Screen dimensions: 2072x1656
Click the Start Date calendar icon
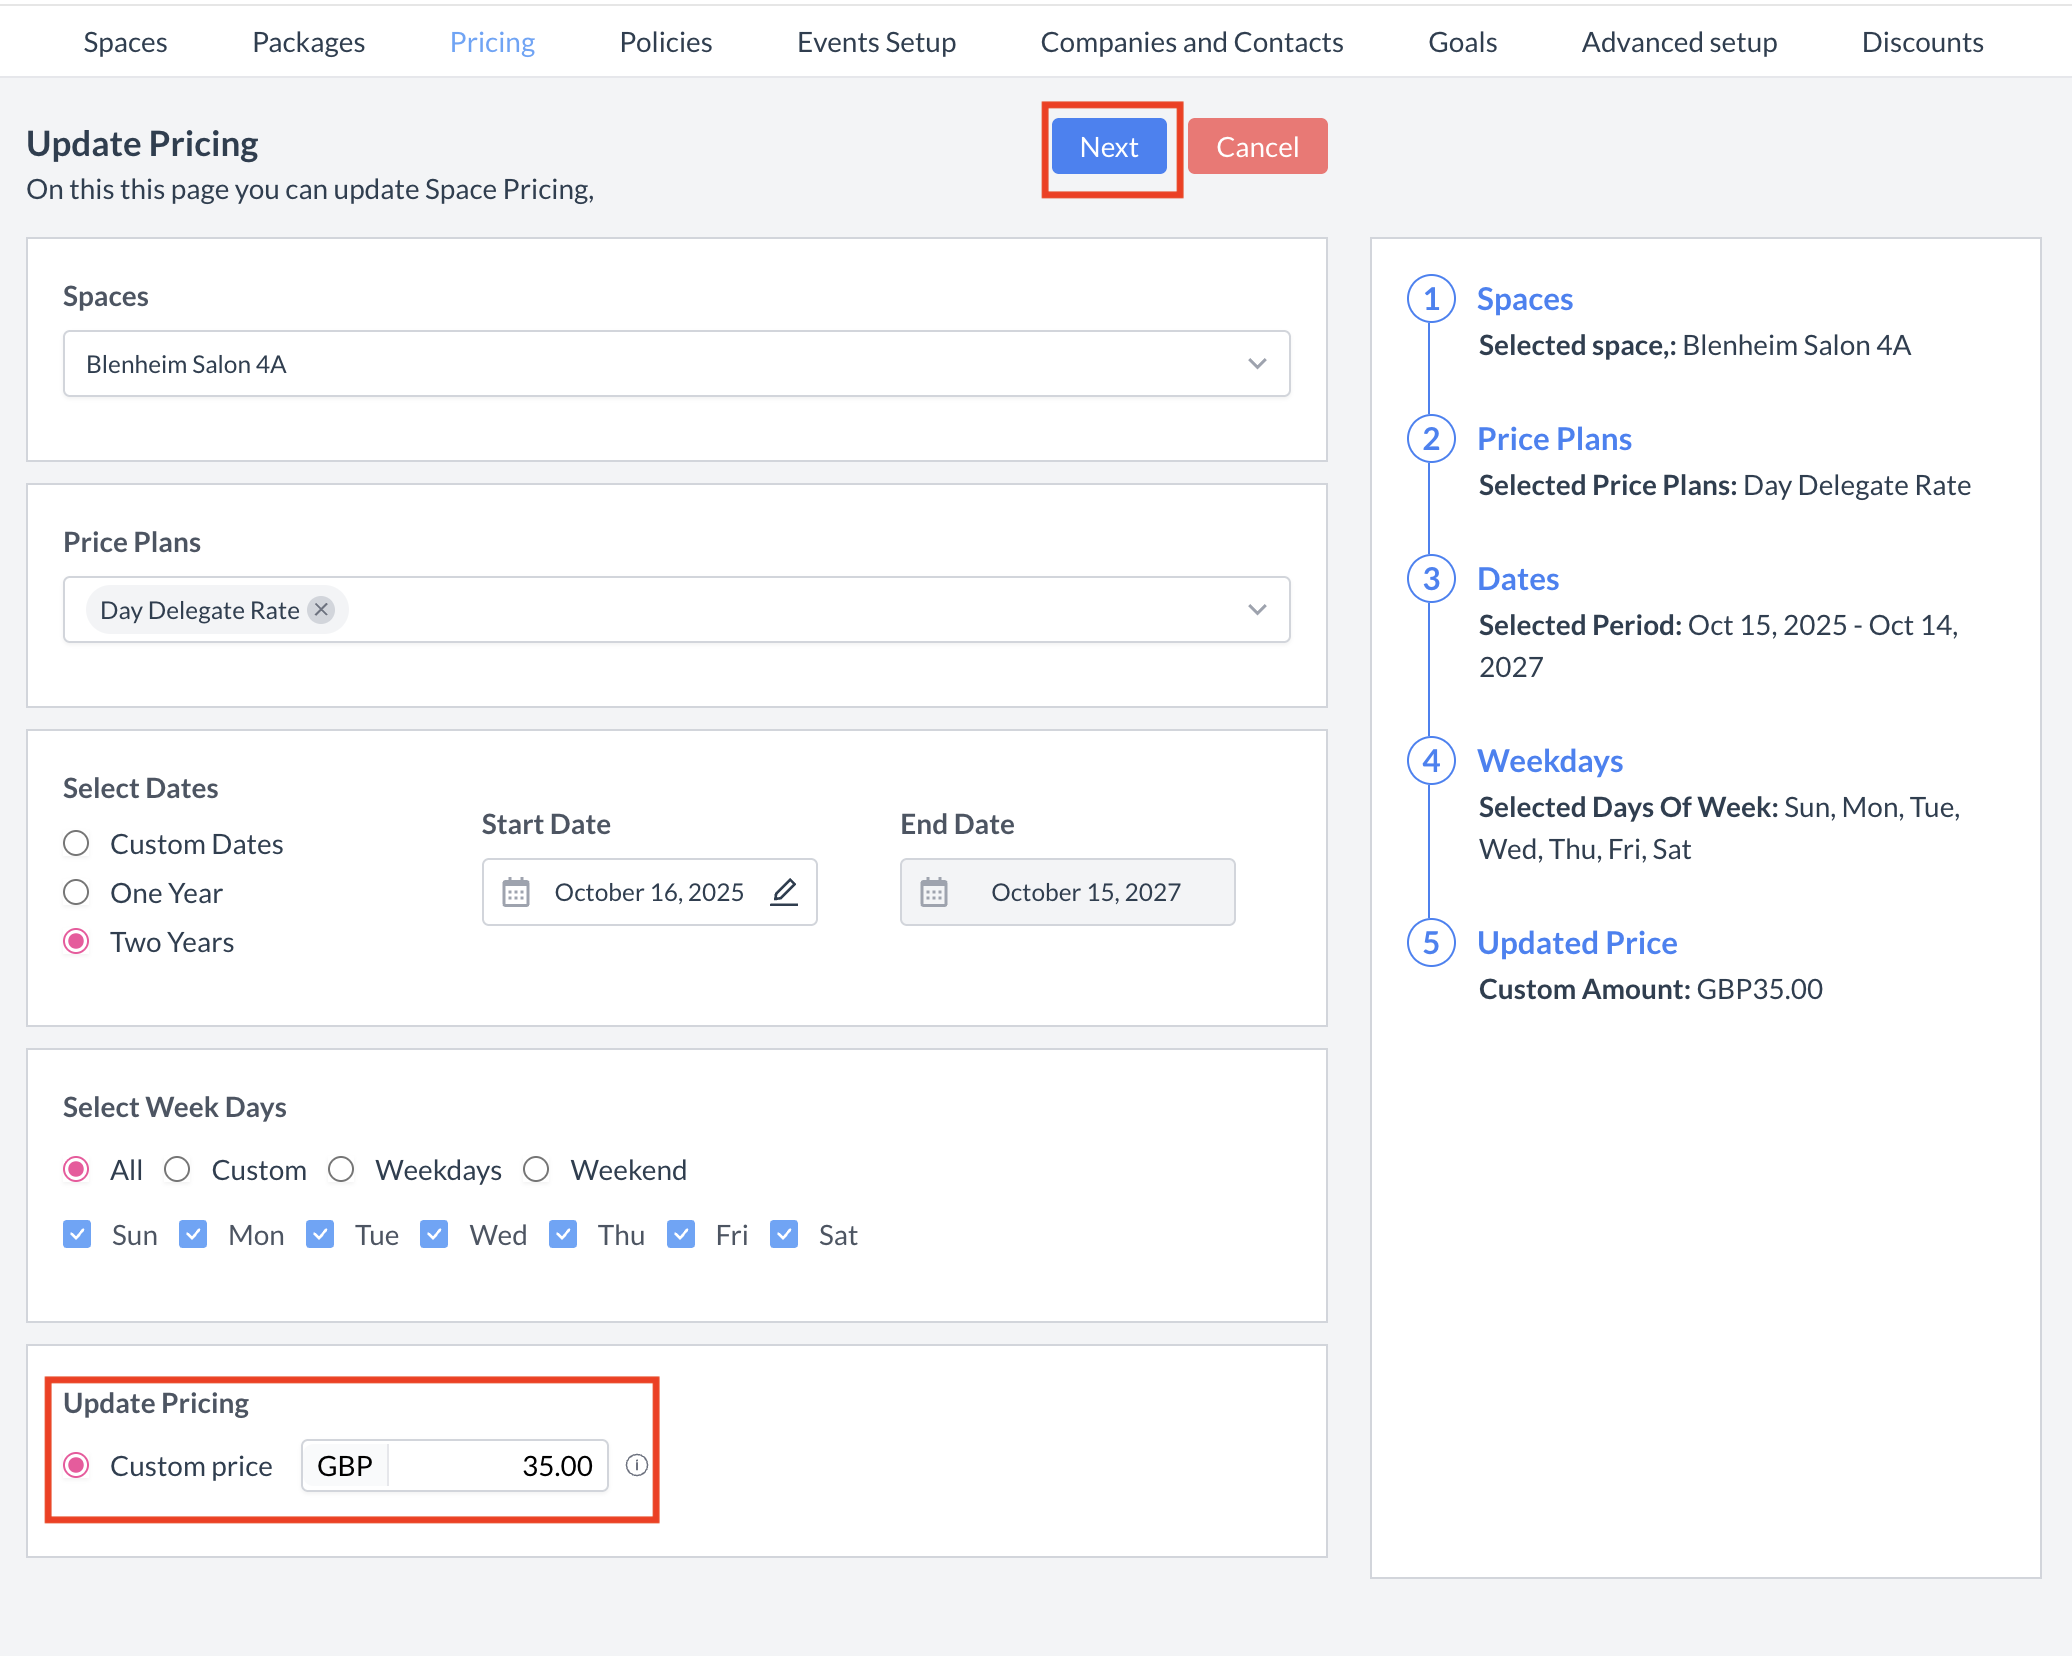pos(516,892)
